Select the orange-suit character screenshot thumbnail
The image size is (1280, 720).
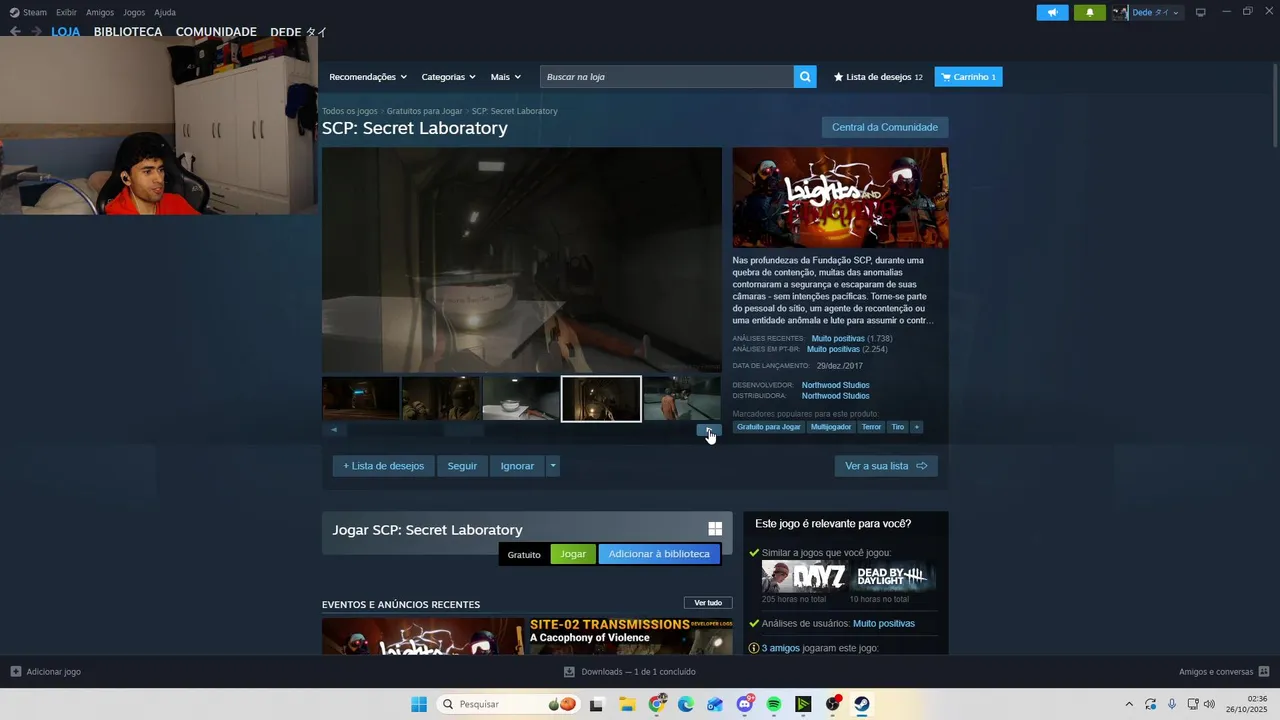681,399
